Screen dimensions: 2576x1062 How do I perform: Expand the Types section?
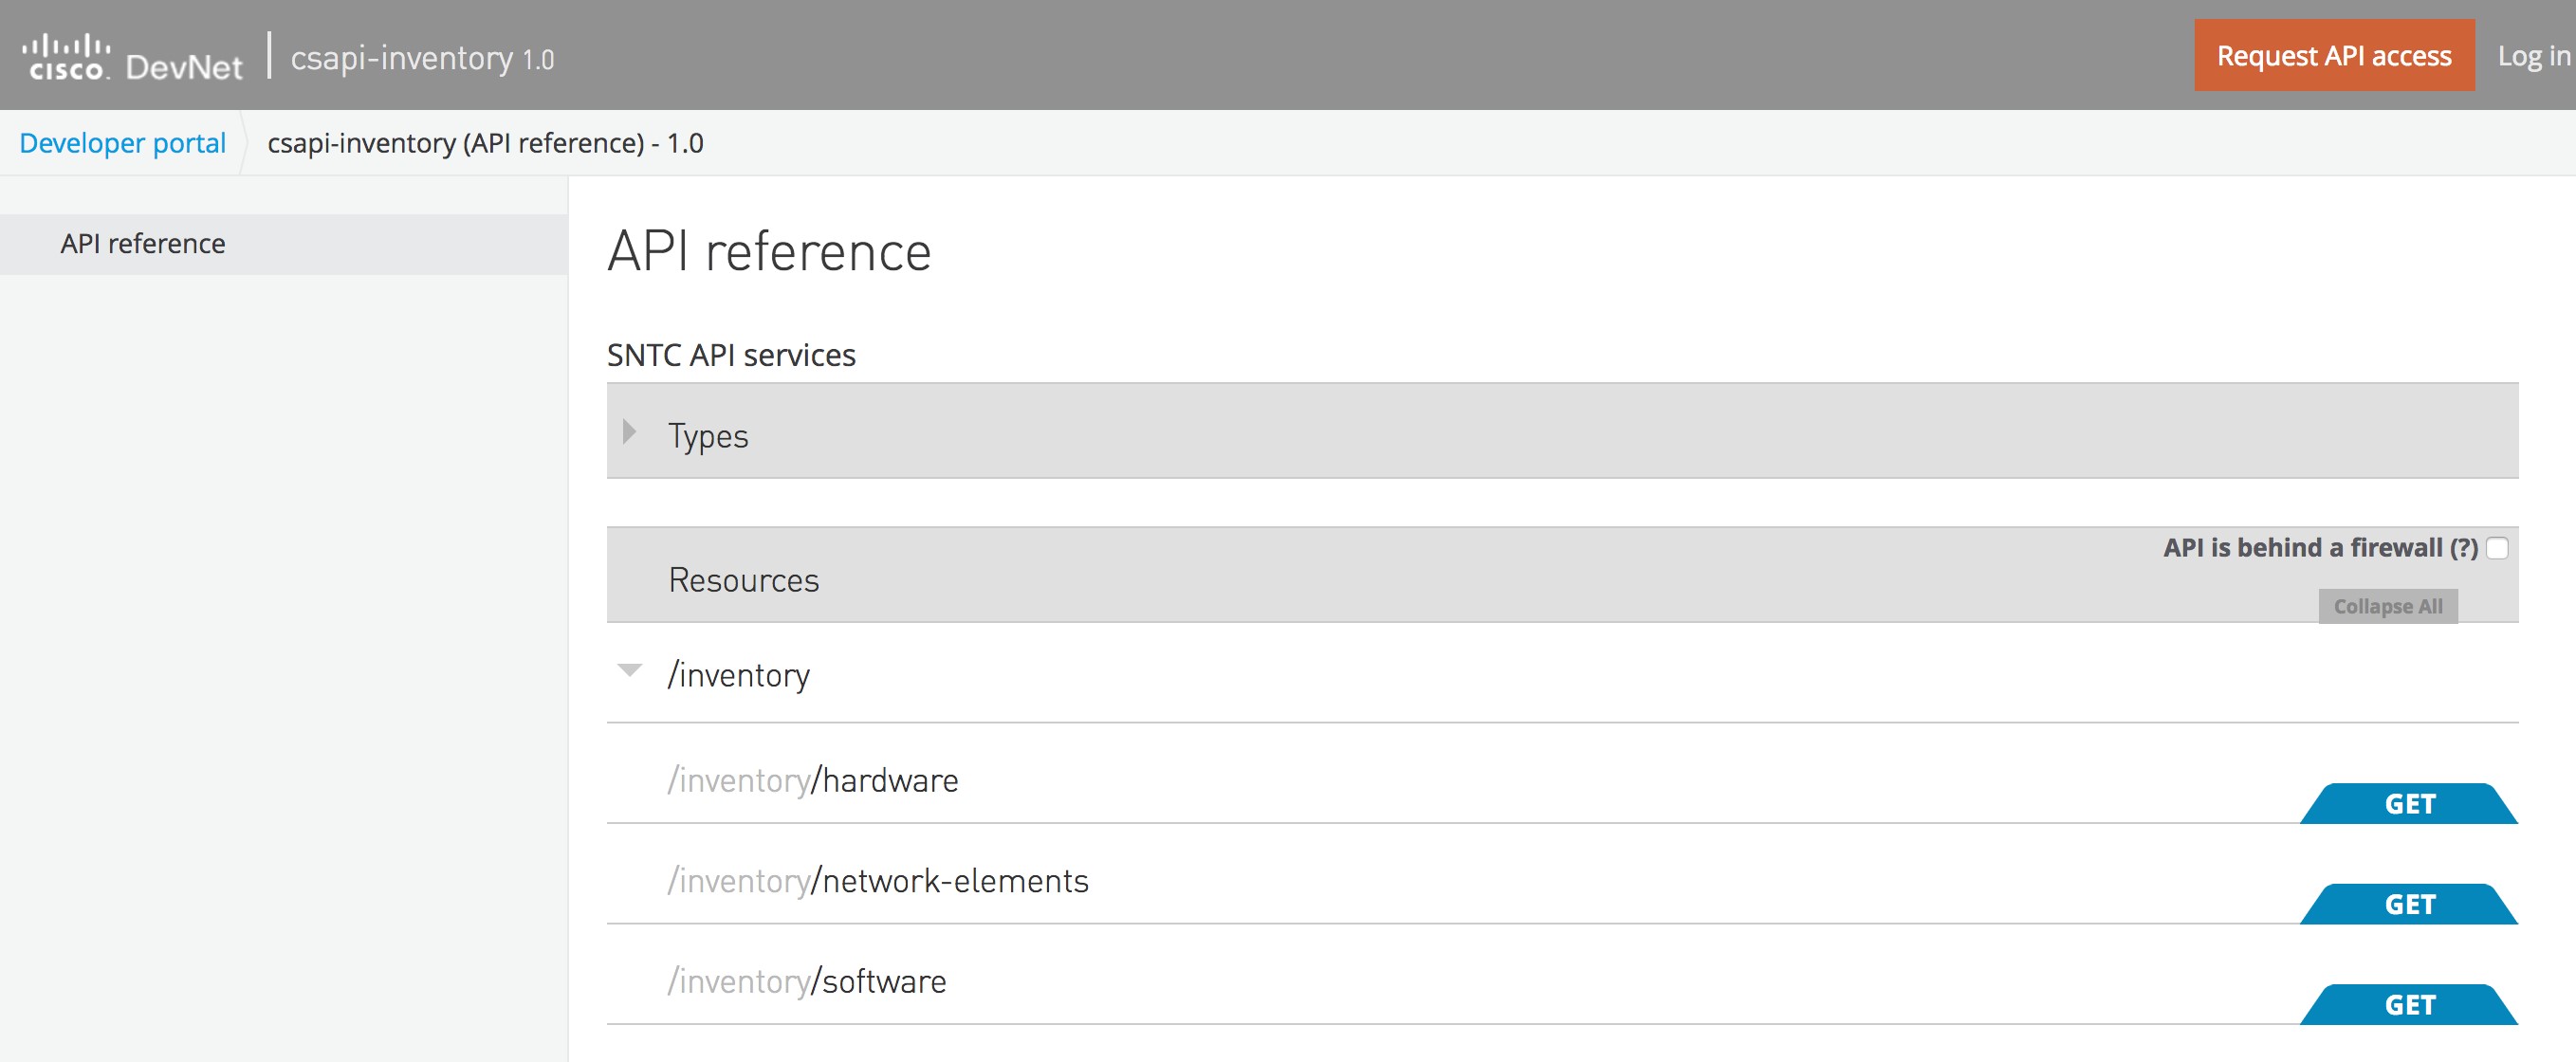(x=707, y=434)
